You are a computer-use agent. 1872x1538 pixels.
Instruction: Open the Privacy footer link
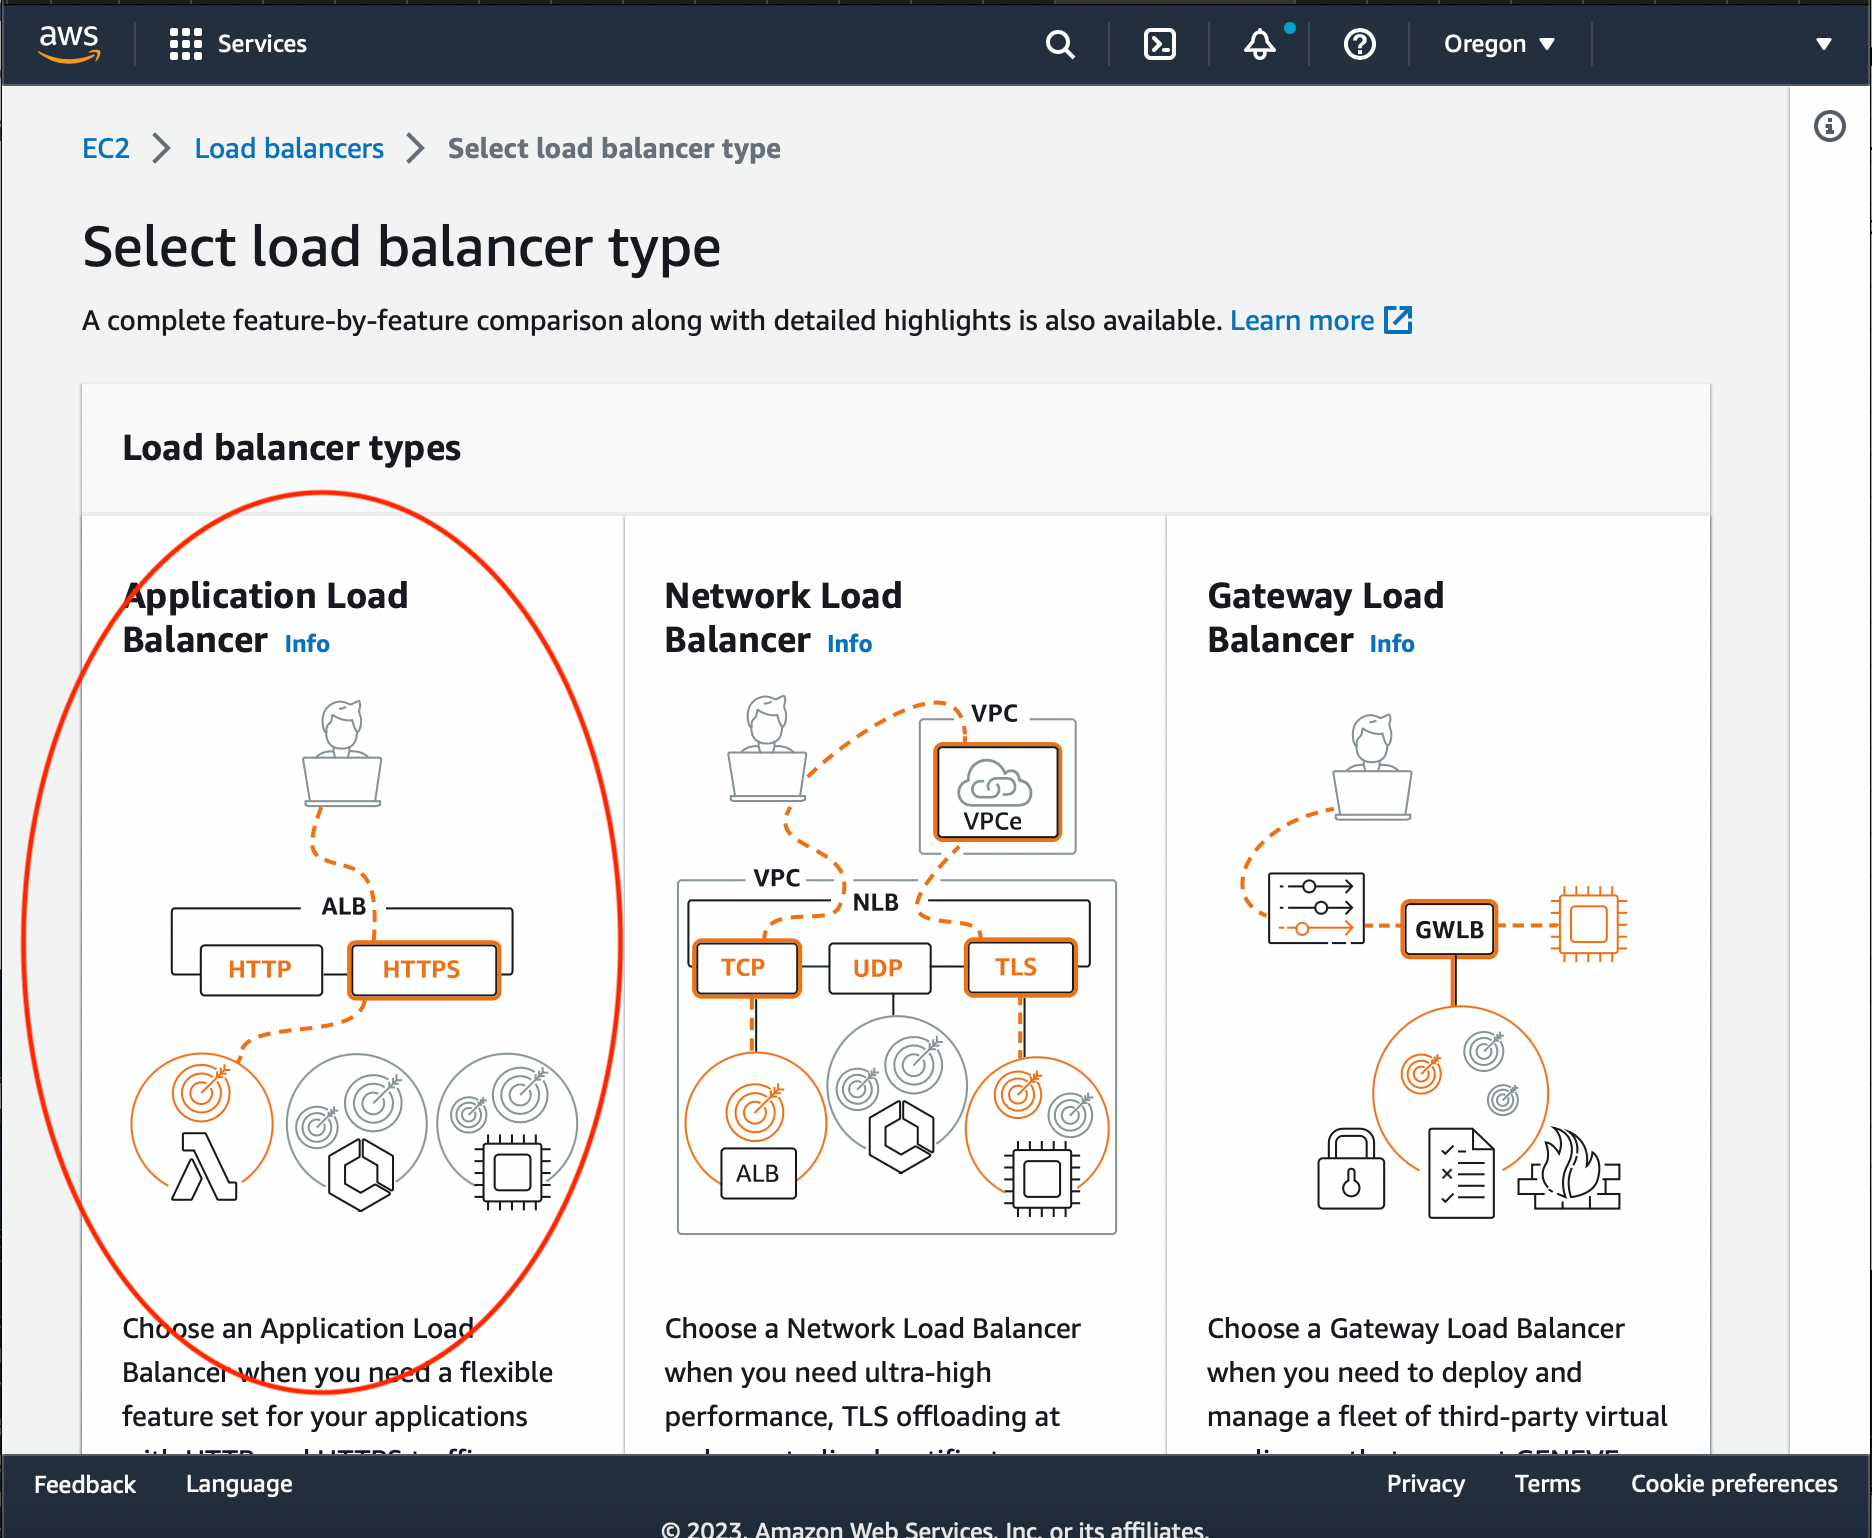click(1425, 1484)
